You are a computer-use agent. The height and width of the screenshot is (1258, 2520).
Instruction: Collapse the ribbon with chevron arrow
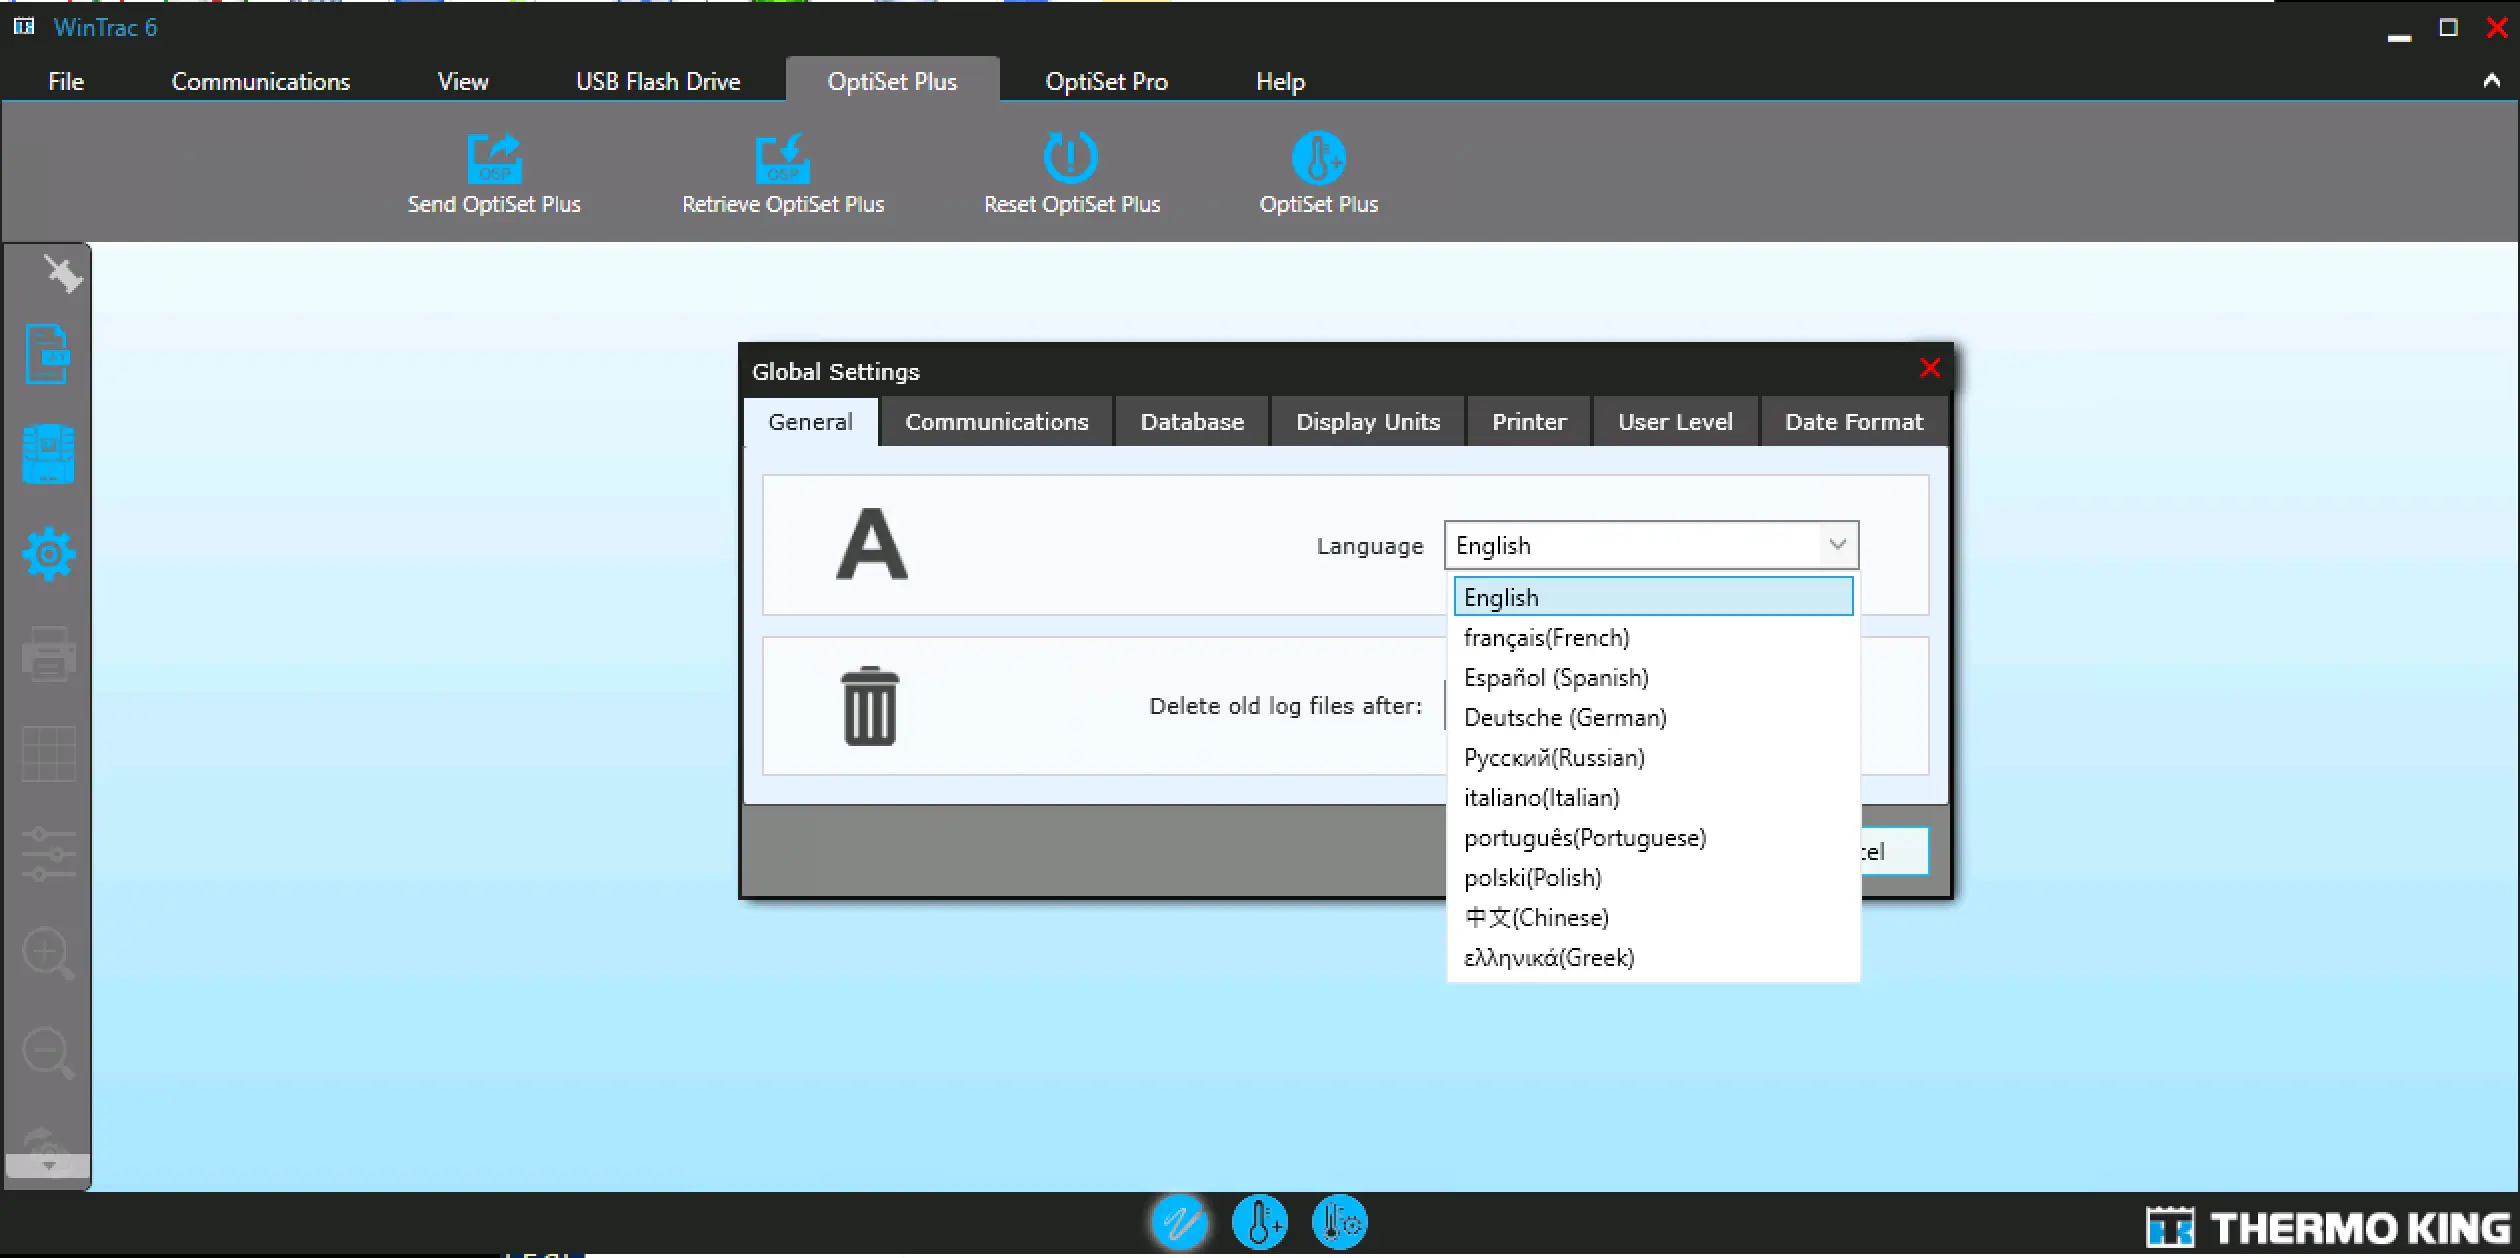(x=2491, y=81)
